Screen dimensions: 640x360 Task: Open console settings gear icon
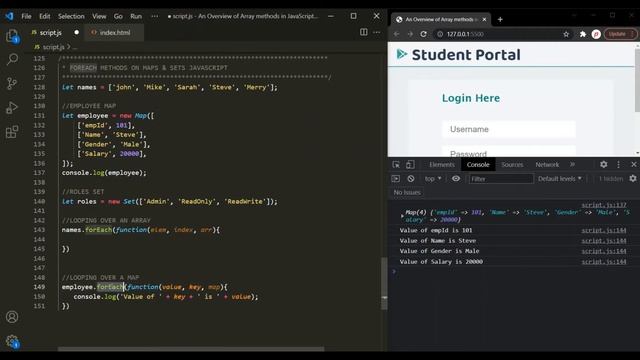[633, 179]
